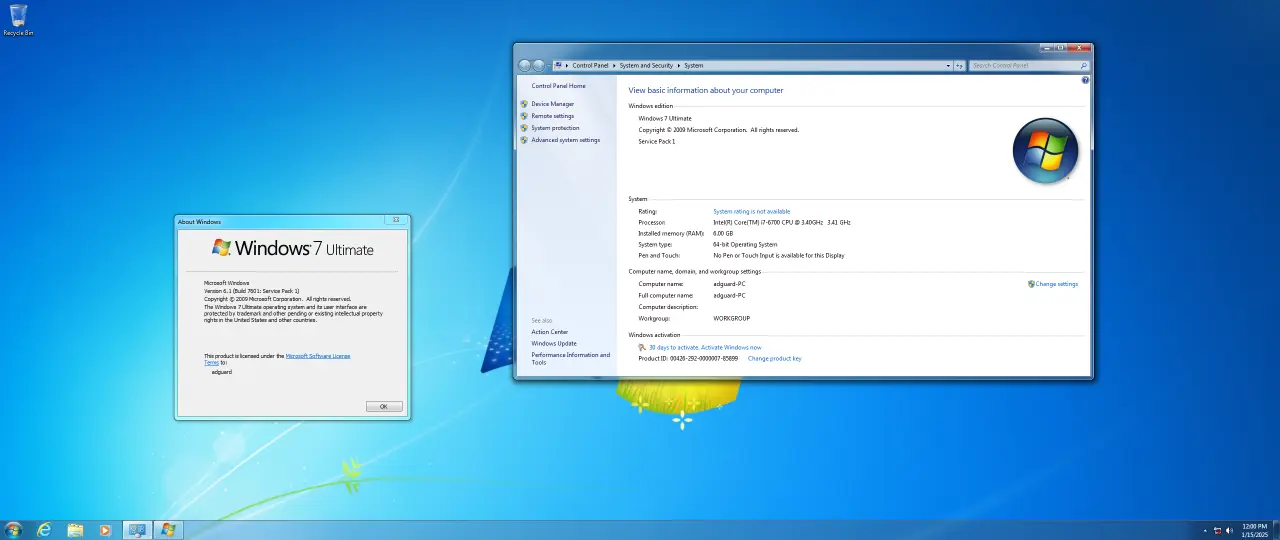This screenshot has height=540, width=1280.
Task: Switch to System control panel taskbar button
Action: (137, 530)
